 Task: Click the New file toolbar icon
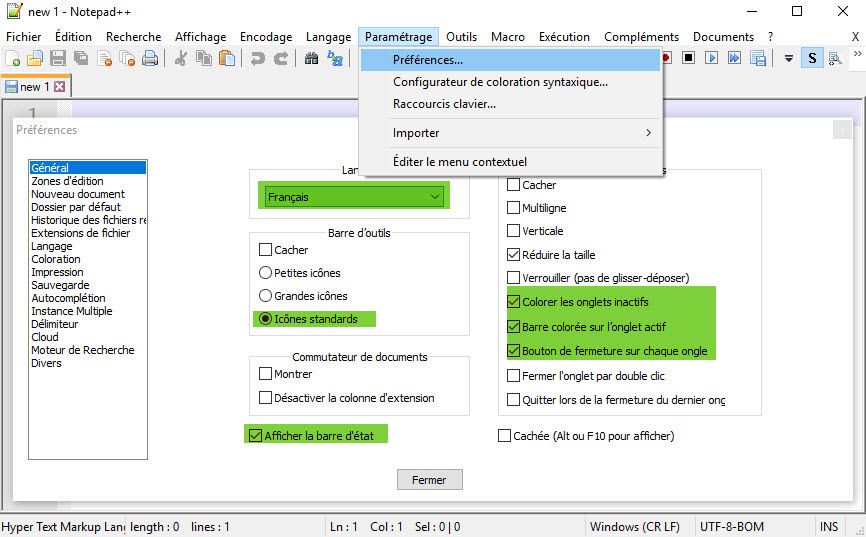(13, 58)
